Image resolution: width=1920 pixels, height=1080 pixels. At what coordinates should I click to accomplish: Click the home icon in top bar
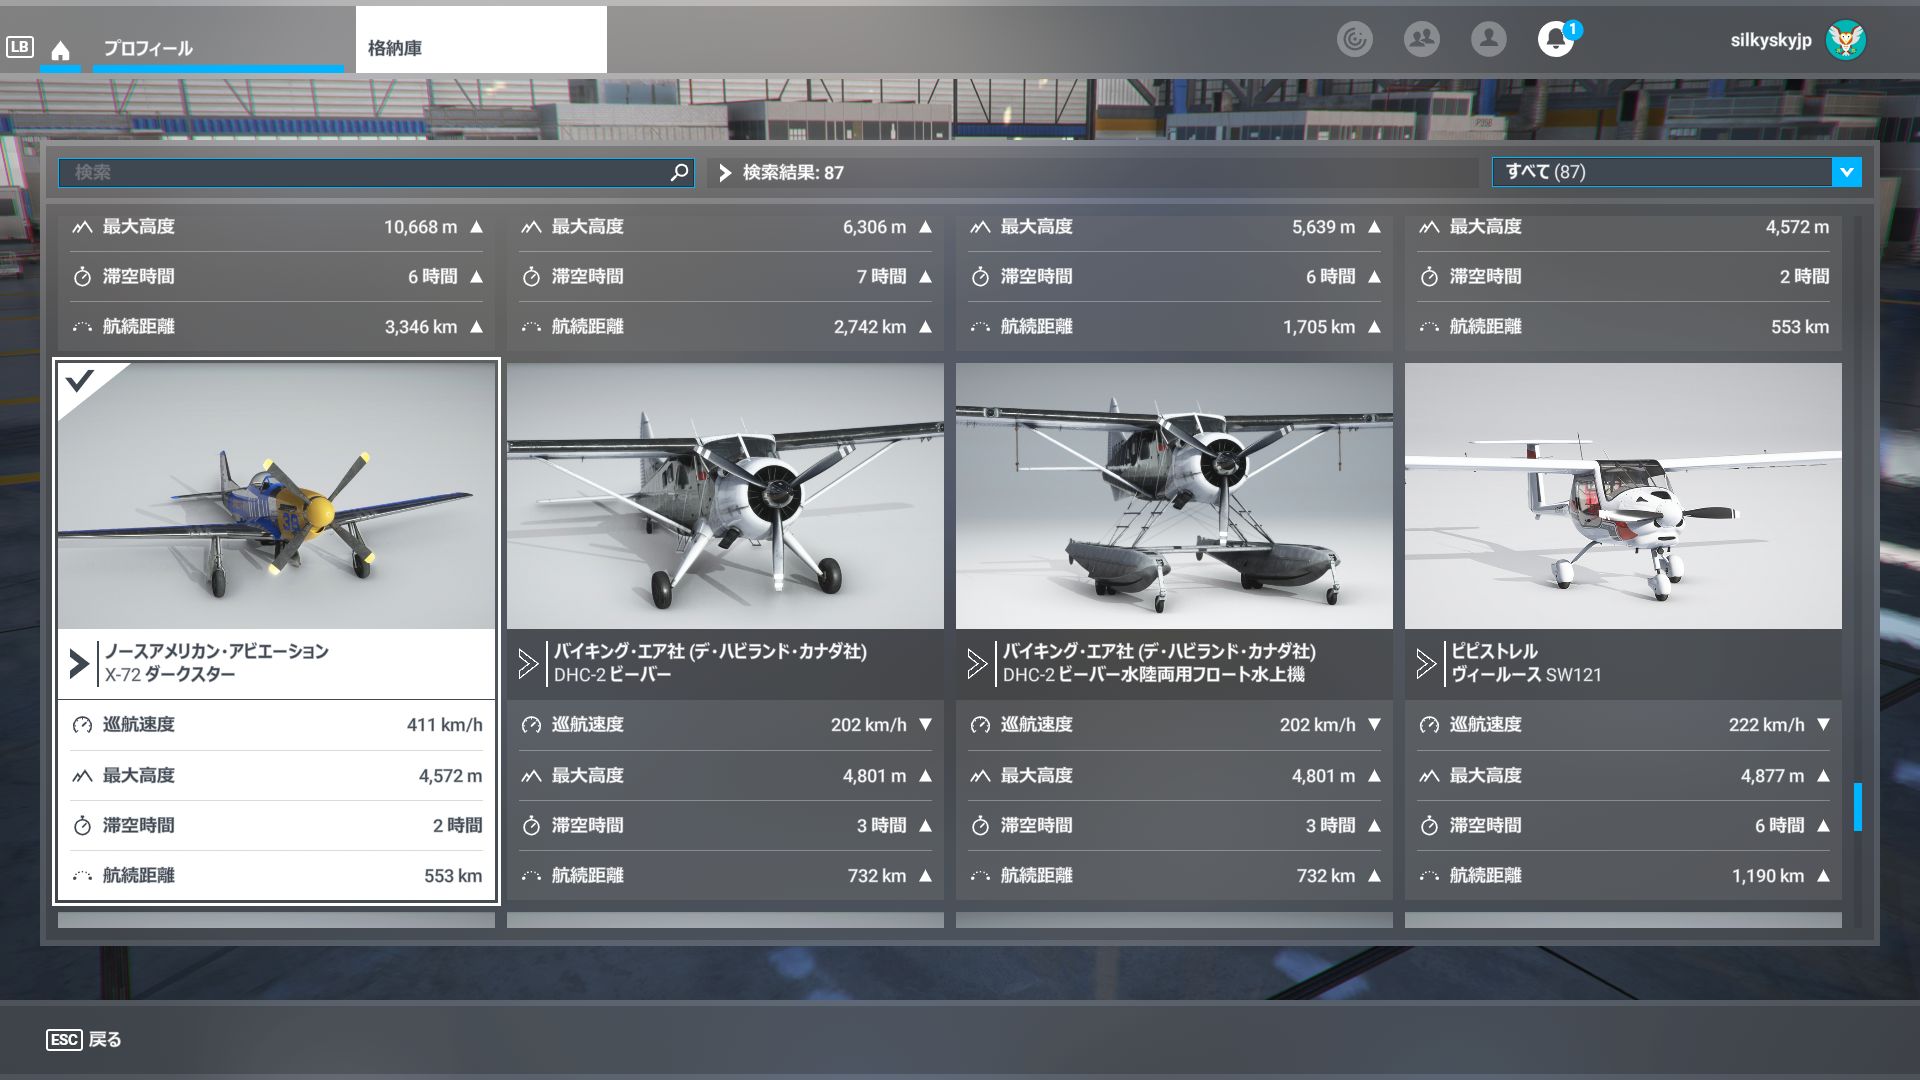click(x=60, y=51)
